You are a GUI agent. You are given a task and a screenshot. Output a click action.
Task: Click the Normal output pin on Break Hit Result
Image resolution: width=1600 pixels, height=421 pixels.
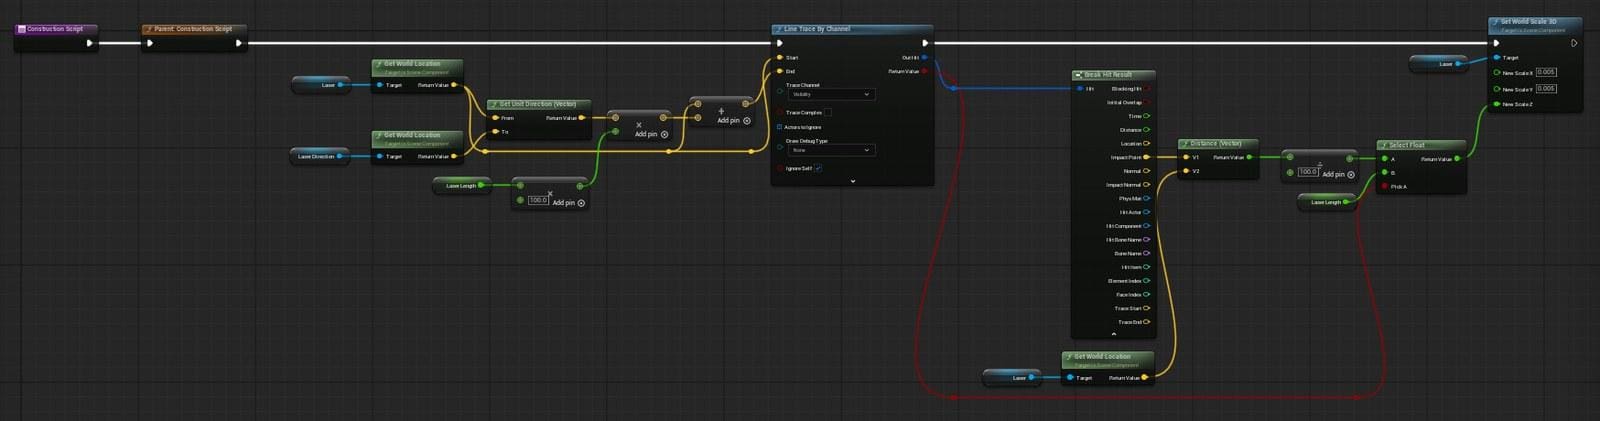(x=1147, y=171)
